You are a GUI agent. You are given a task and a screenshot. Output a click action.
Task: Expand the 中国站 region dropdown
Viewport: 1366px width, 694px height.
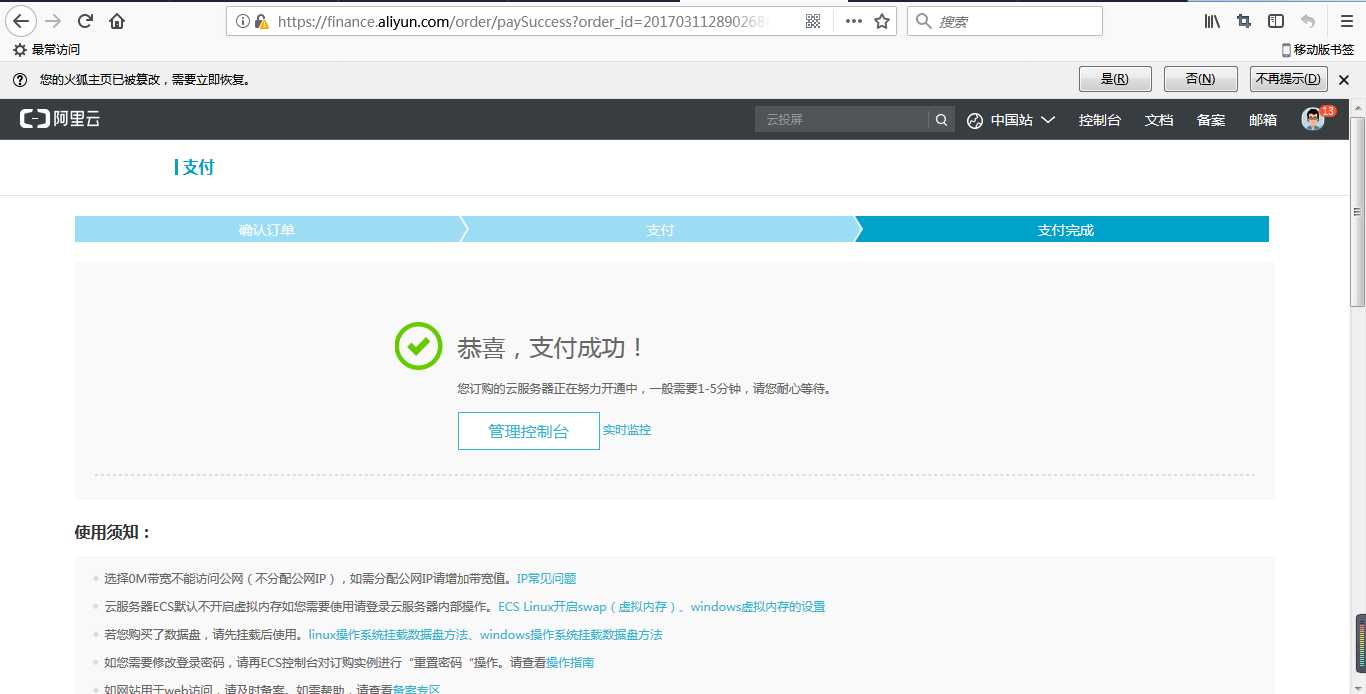pyautogui.click(x=1013, y=119)
